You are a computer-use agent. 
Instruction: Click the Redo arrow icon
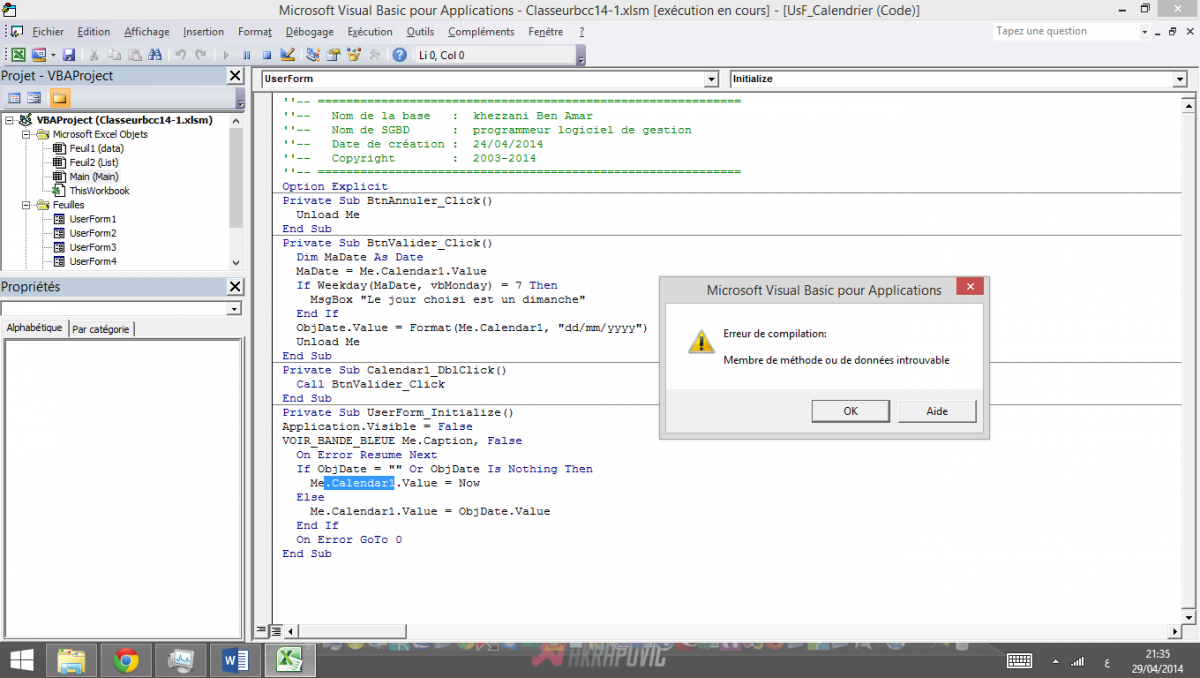click(200, 55)
